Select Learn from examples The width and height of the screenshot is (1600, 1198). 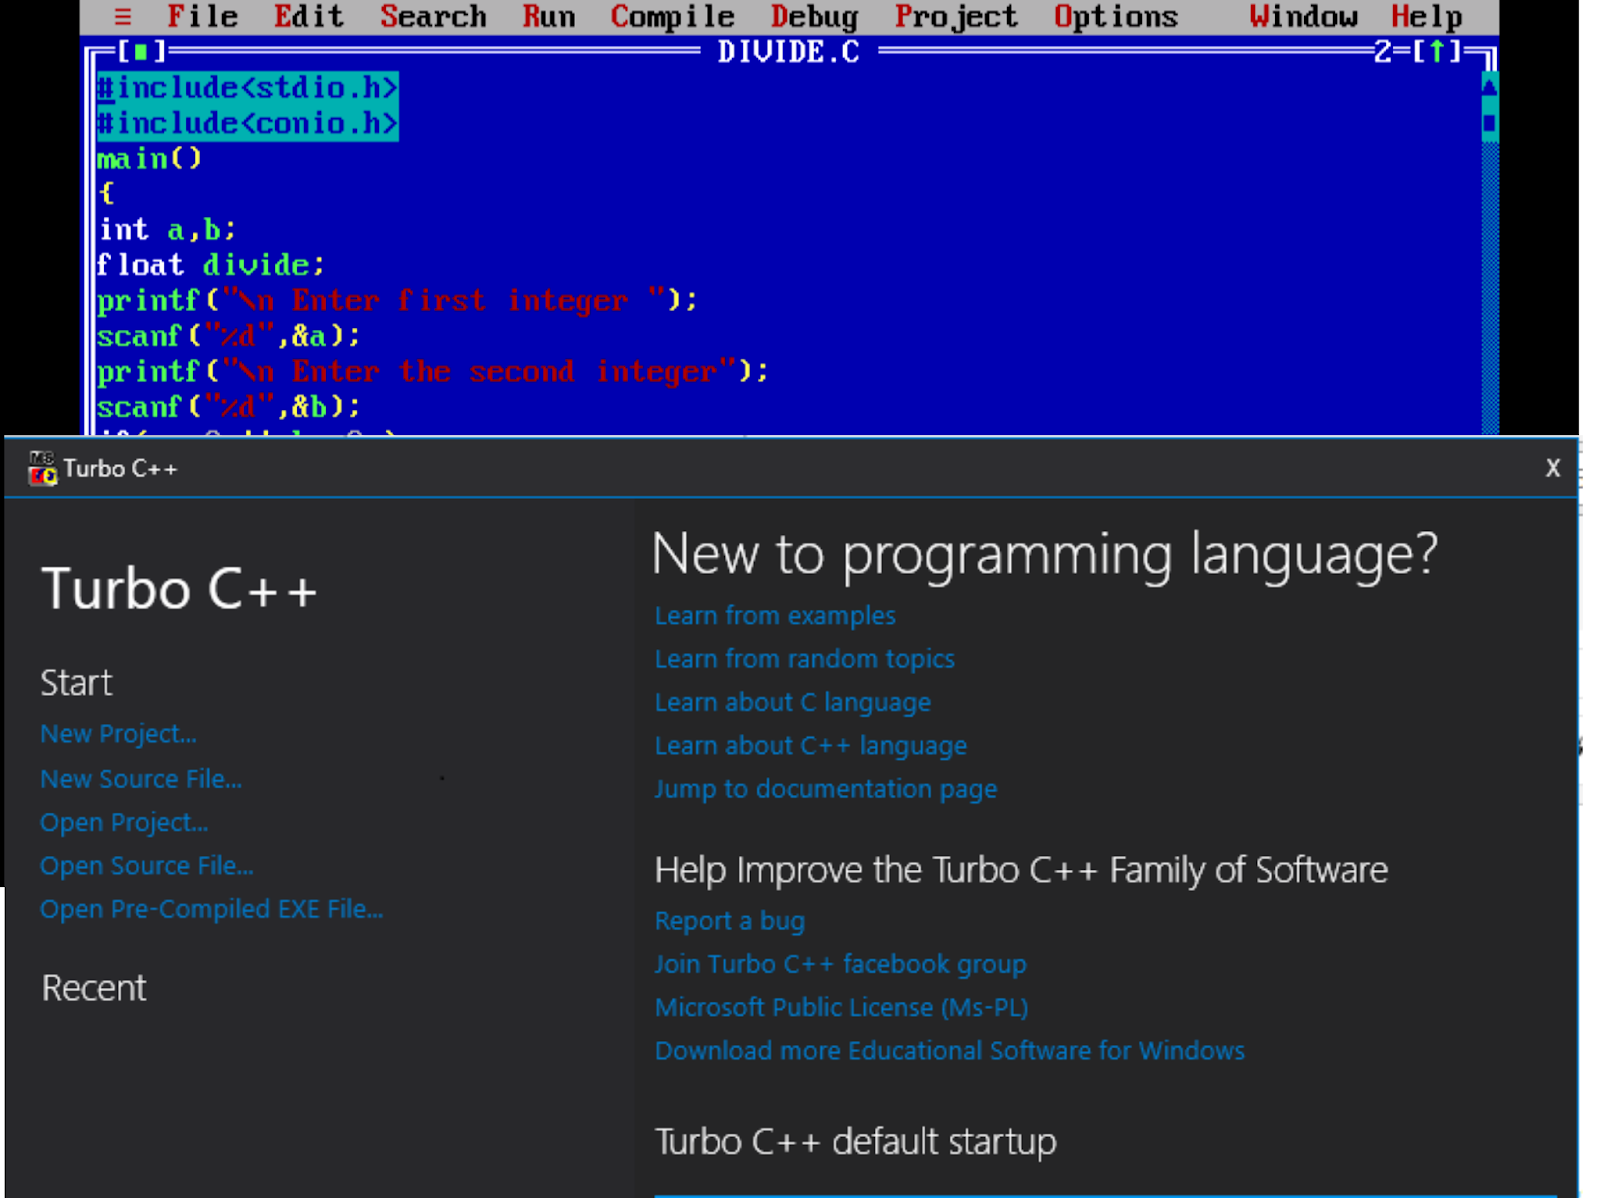(x=775, y=616)
